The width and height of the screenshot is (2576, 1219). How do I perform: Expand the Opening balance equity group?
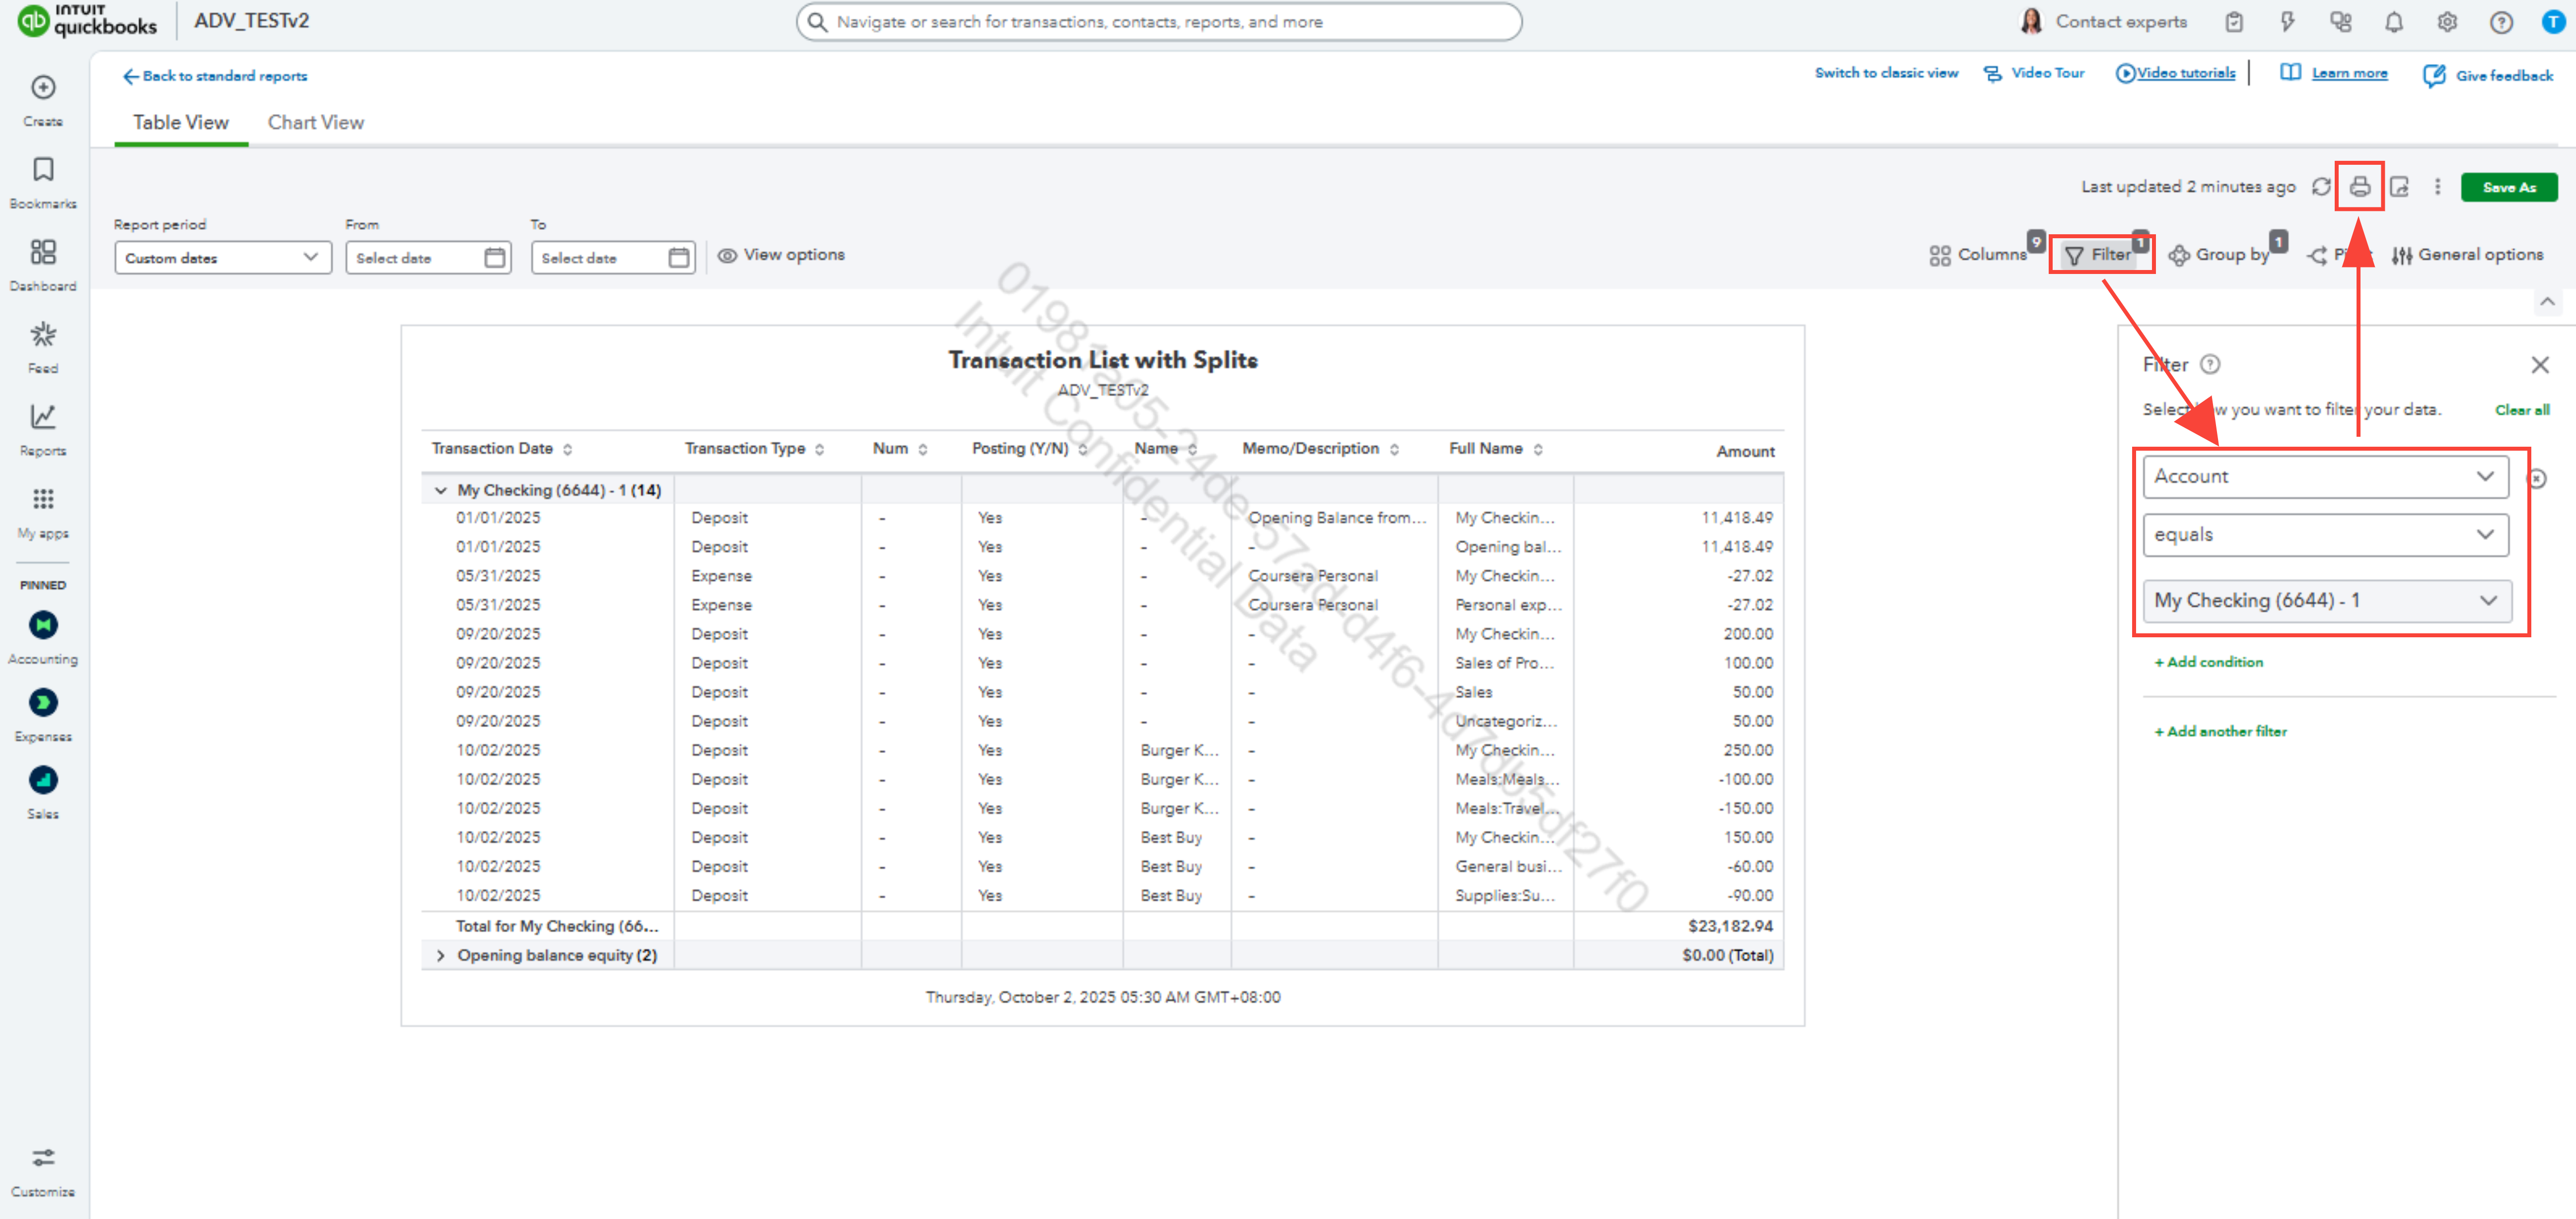point(440,955)
